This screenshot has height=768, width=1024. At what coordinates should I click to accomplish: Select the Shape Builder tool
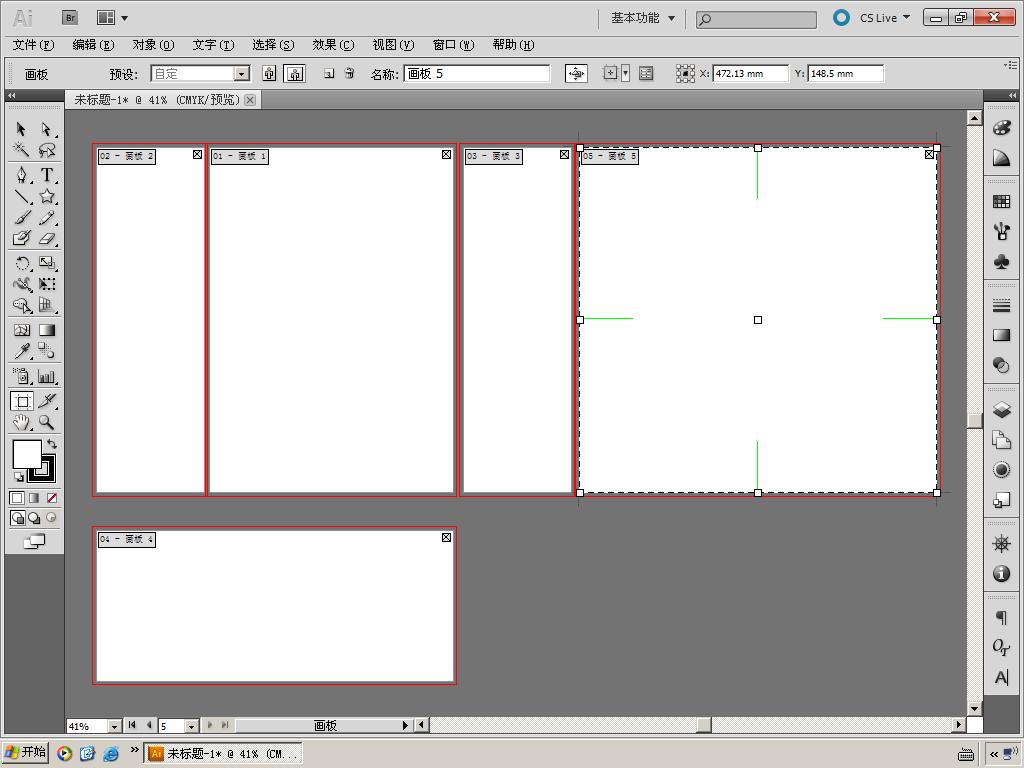point(22,305)
